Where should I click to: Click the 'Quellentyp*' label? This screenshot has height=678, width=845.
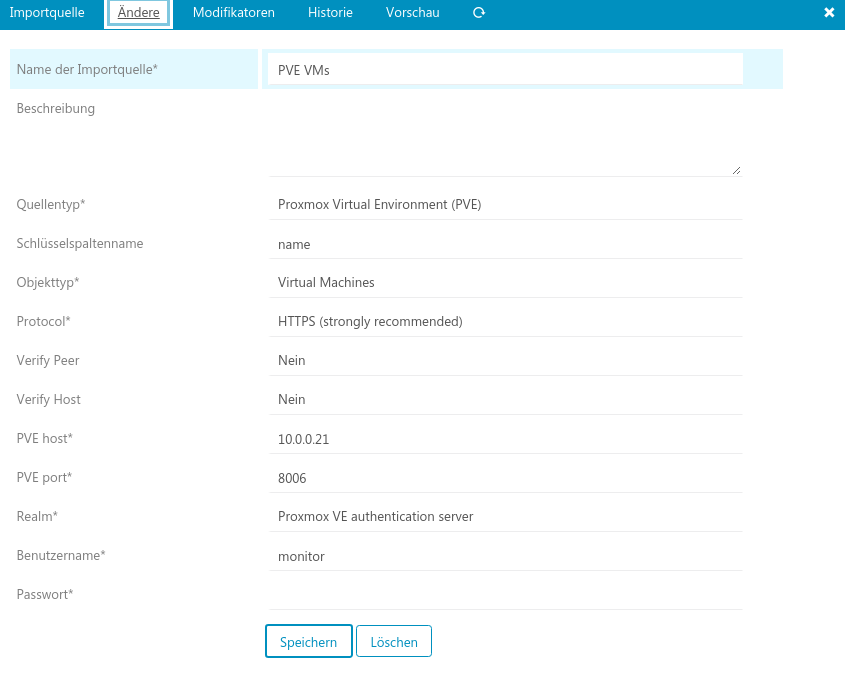point(51,205)
